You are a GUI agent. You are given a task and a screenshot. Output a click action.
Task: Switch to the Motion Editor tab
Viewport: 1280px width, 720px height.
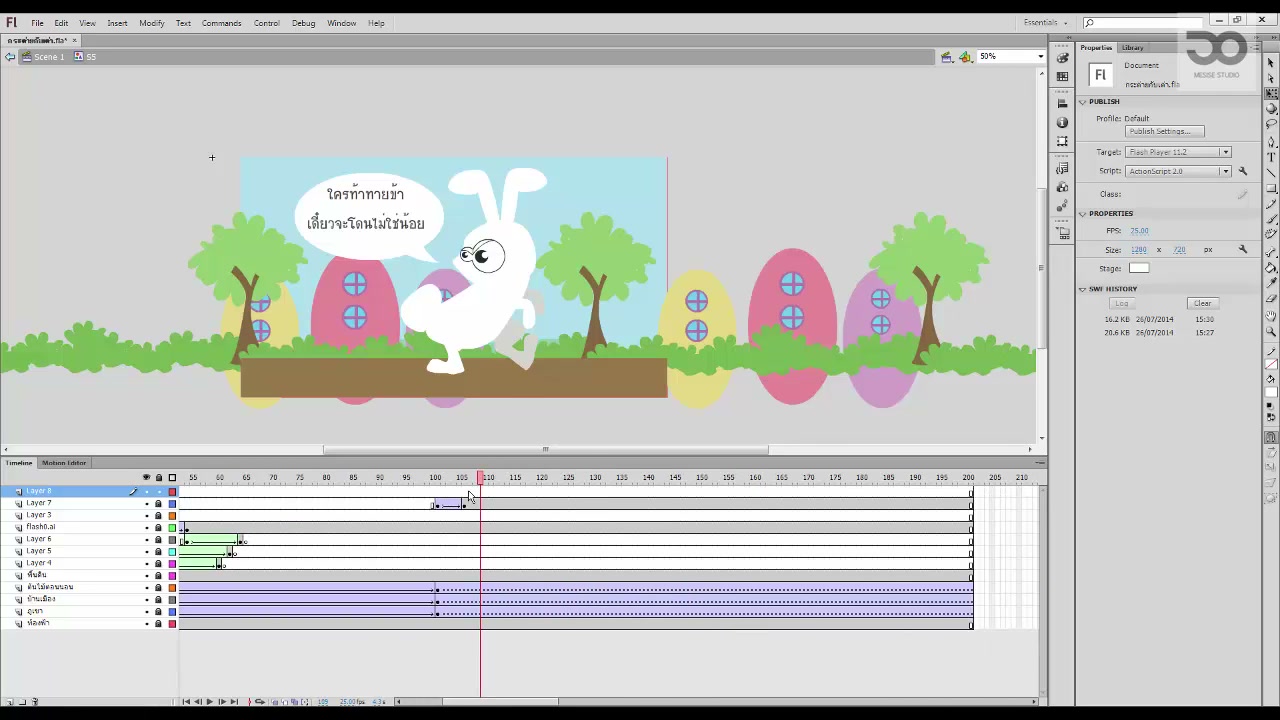click(x=64, y=463)
